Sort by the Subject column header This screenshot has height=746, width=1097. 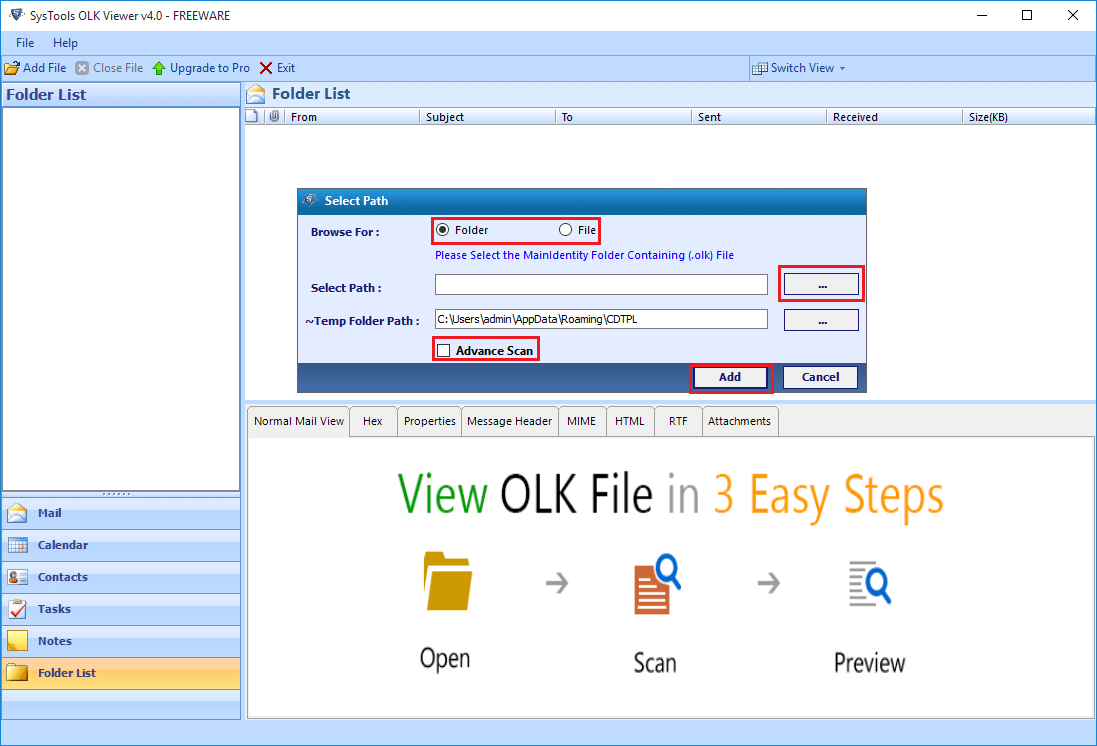click(487, 117)
